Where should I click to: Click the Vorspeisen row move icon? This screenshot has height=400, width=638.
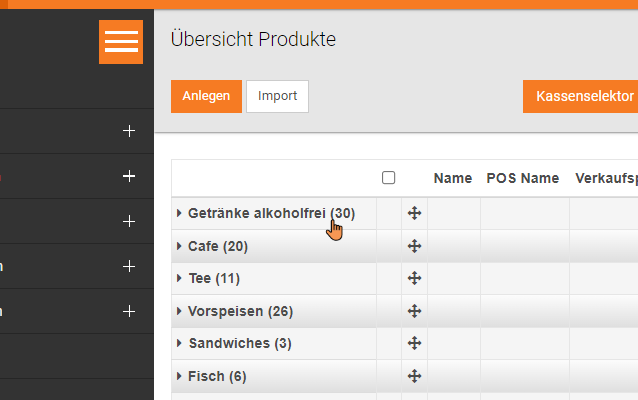pyautogui.click(x=414, y=311)
